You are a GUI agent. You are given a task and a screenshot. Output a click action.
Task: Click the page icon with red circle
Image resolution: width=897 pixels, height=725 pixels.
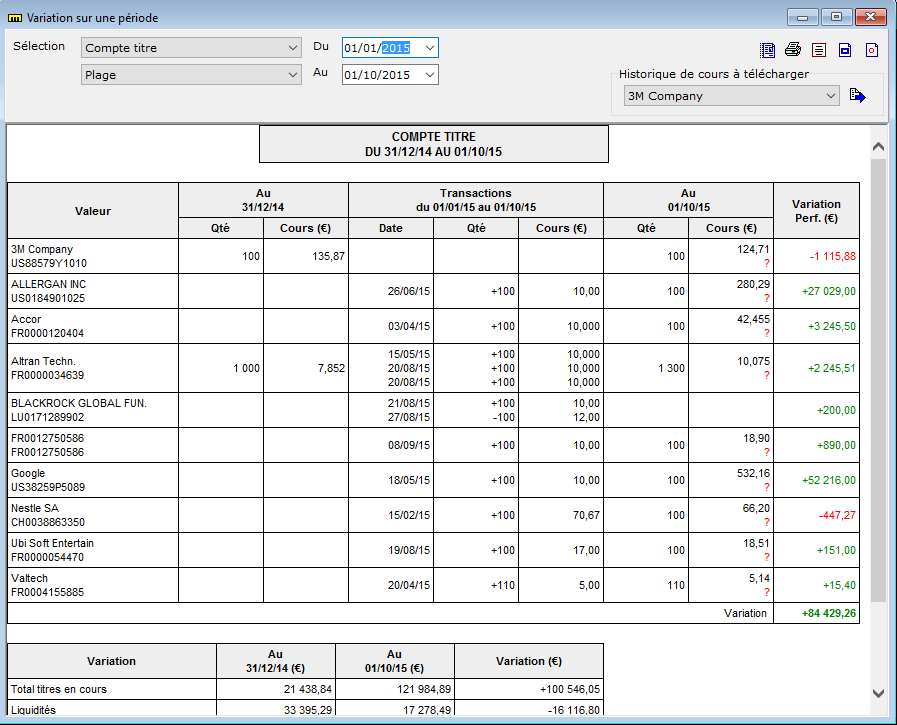coord(871,50)
